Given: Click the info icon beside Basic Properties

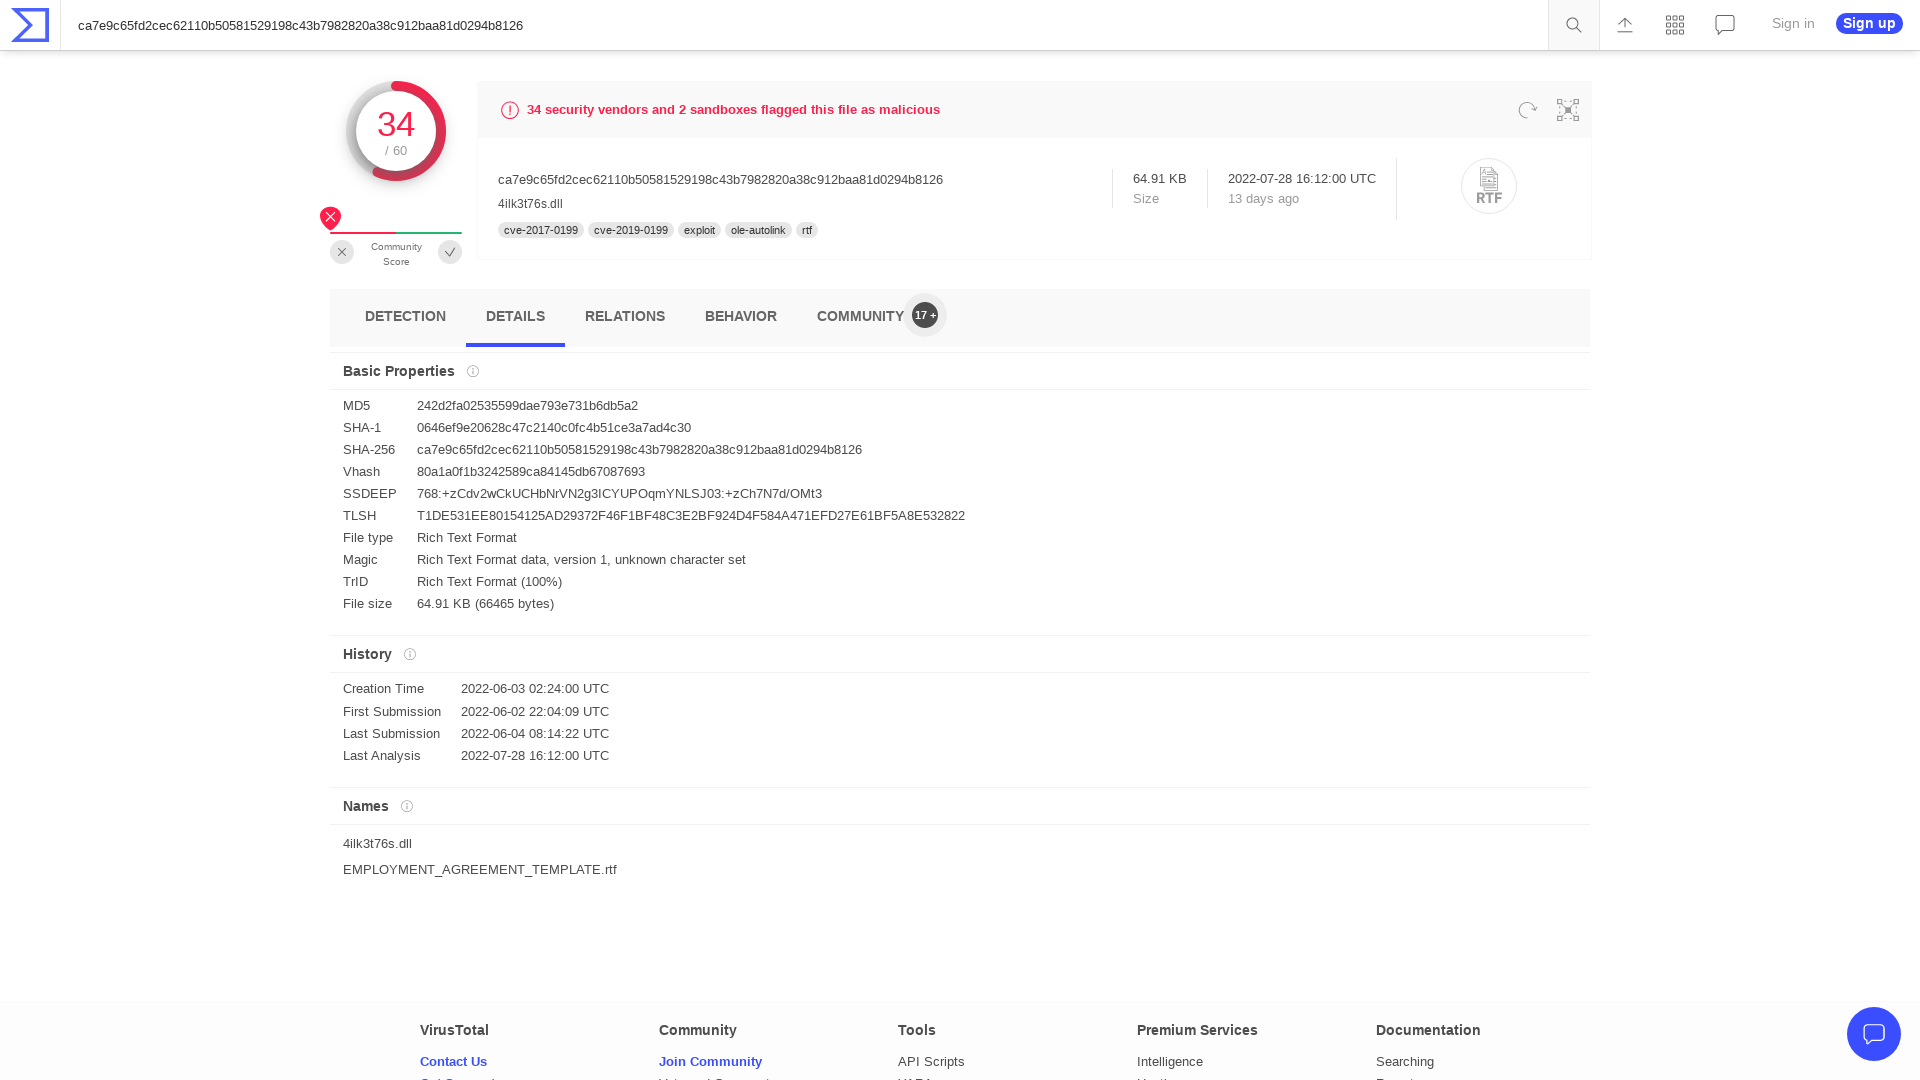Looking at the screenshot, I should click(472, 371).
